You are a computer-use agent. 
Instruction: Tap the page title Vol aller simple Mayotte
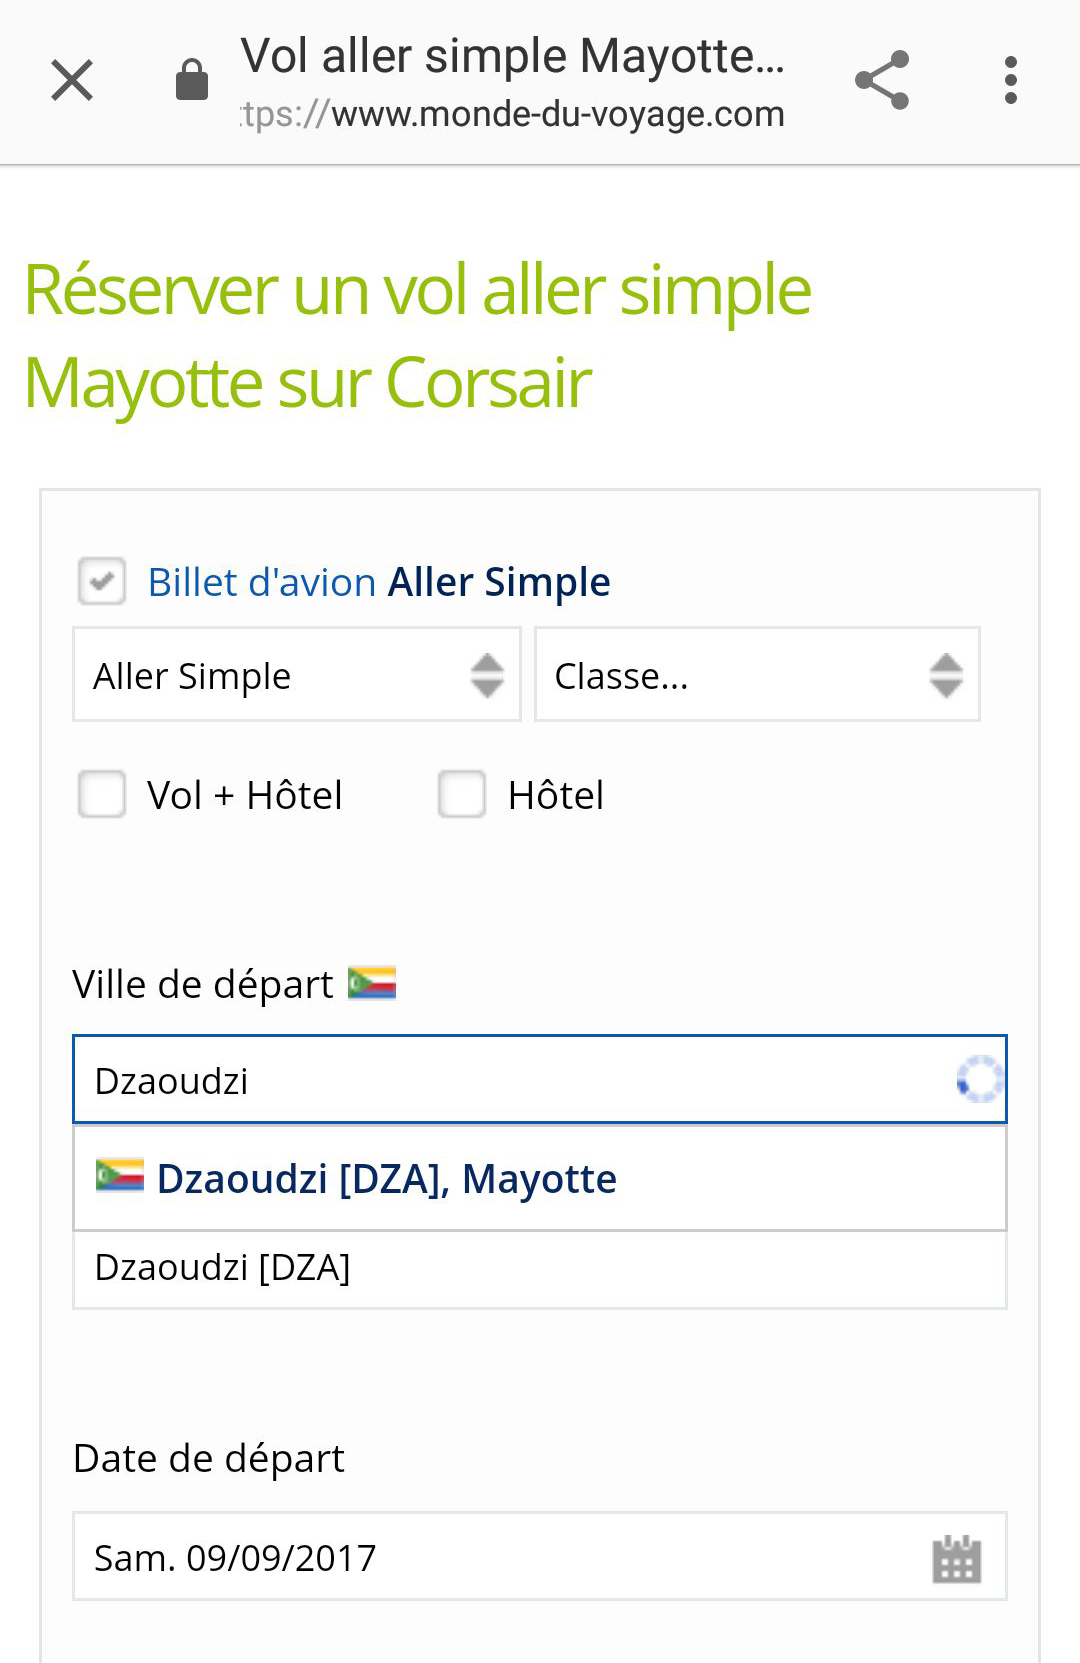[512, 55]
